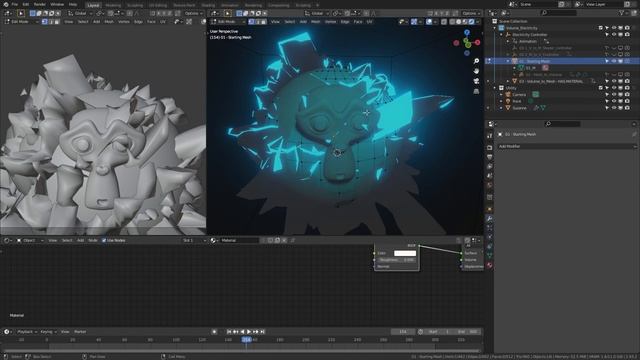
Task: Click the red X axis on navigation gizmo
Action: 477,42
